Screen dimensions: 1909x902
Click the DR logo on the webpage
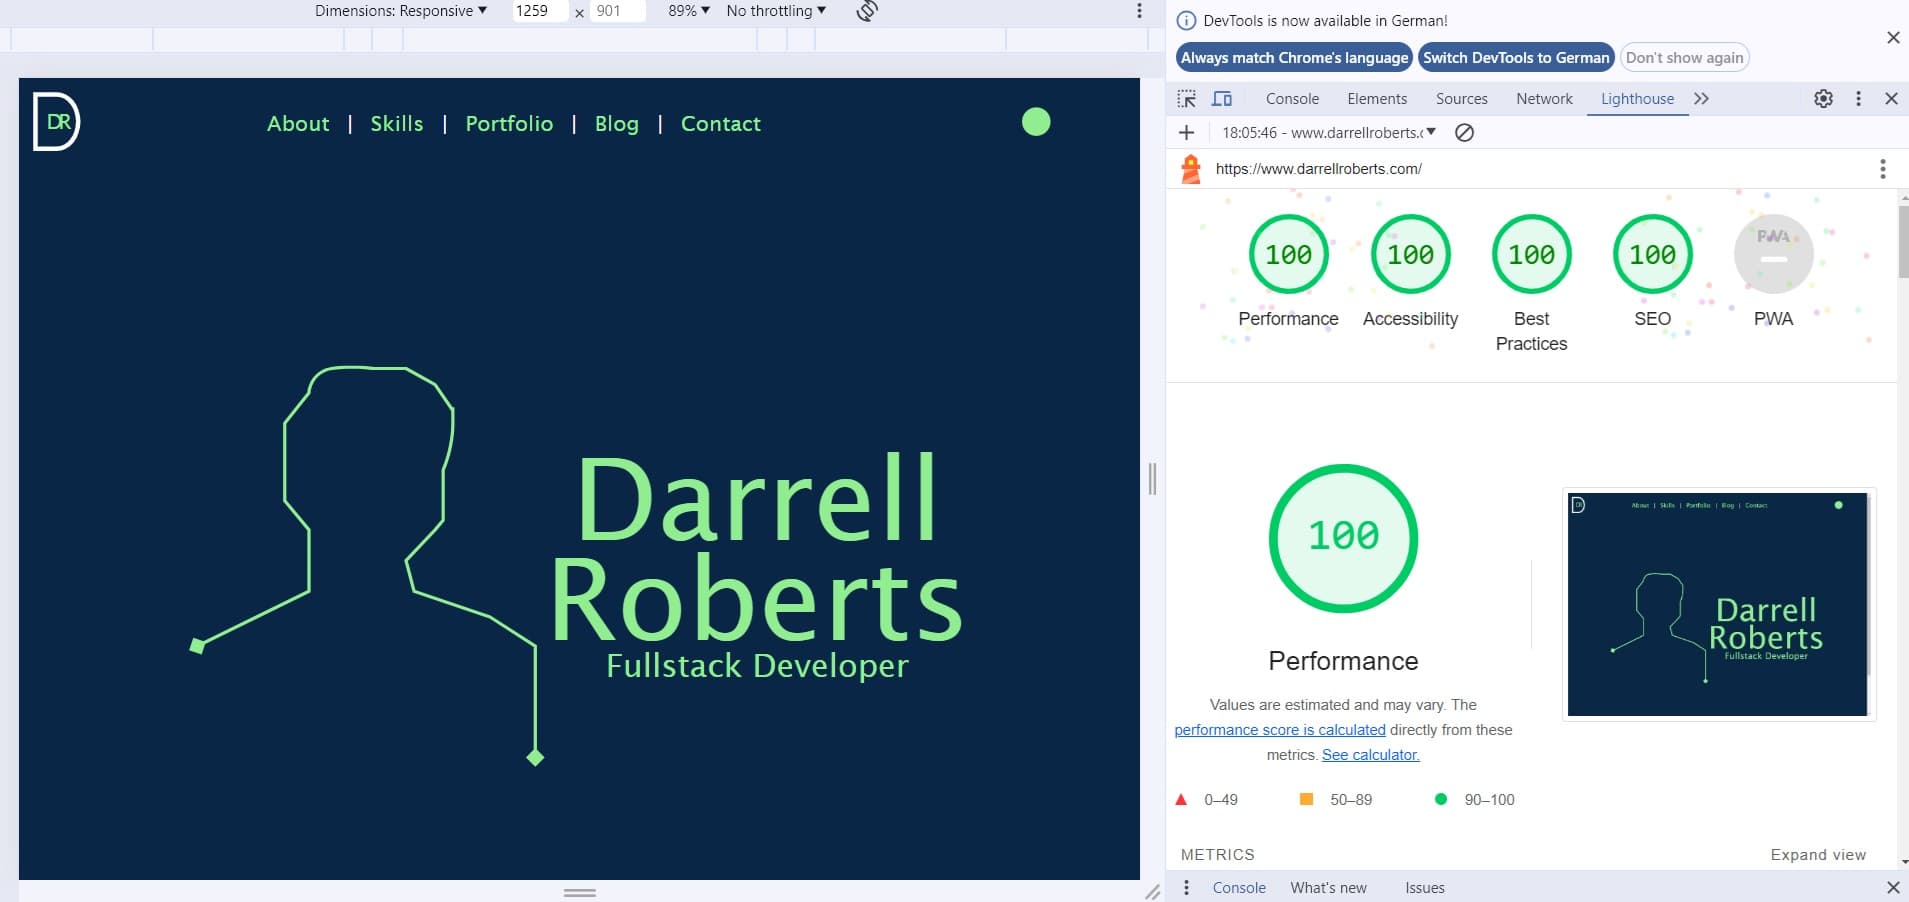(x=56, y=122)
